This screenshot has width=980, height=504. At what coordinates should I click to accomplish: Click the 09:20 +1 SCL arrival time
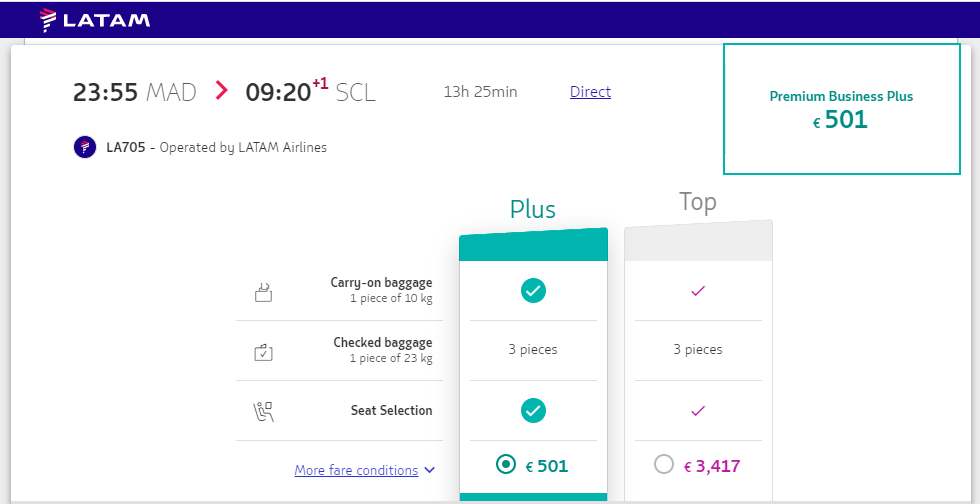coord(311,91)
